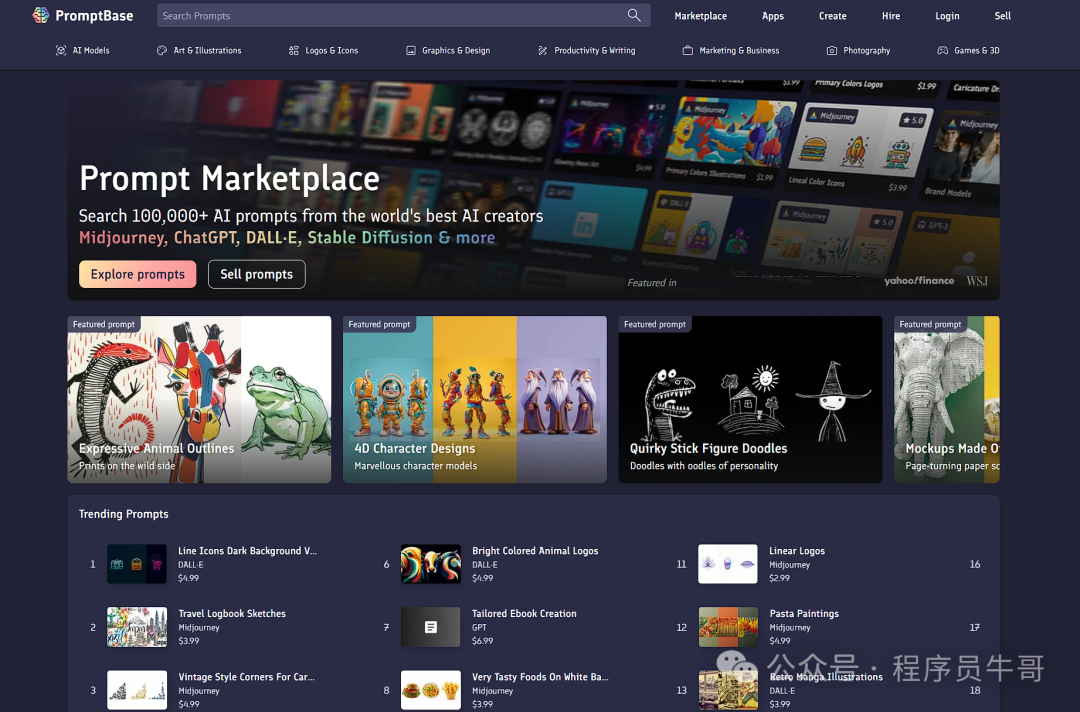Image resolution: width=1080 pixels, height=712 pixels.
Task: Open the Marketing & Business category link
Action: coord(739,50)
